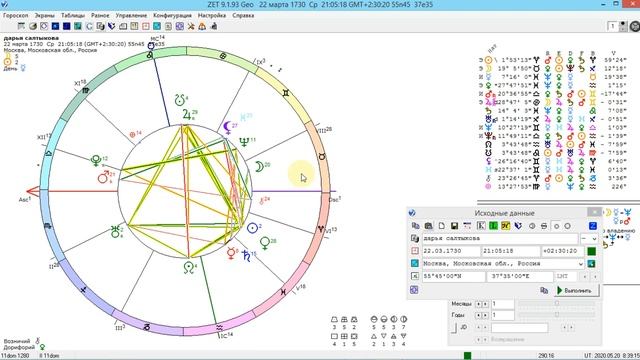Click the 290.16 value in status bar
Screen dimensions: 640x360
coord(546,356)
